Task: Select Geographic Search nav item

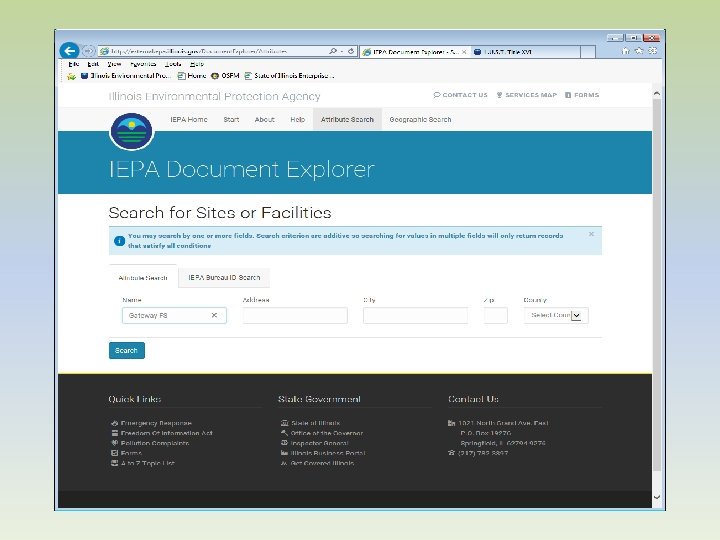Action: click(x=420, y=119)
